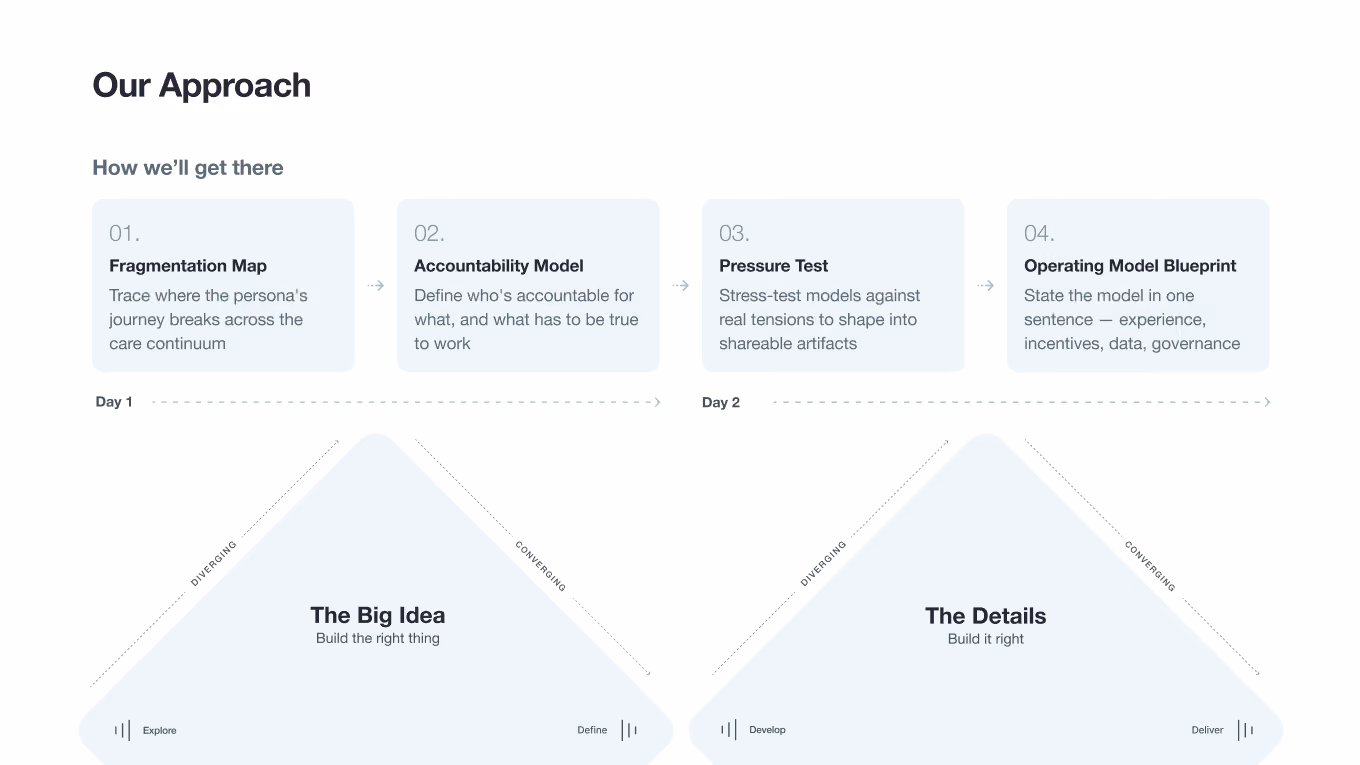
Task: Click the Our Approach title
Action: coord(202,86)
